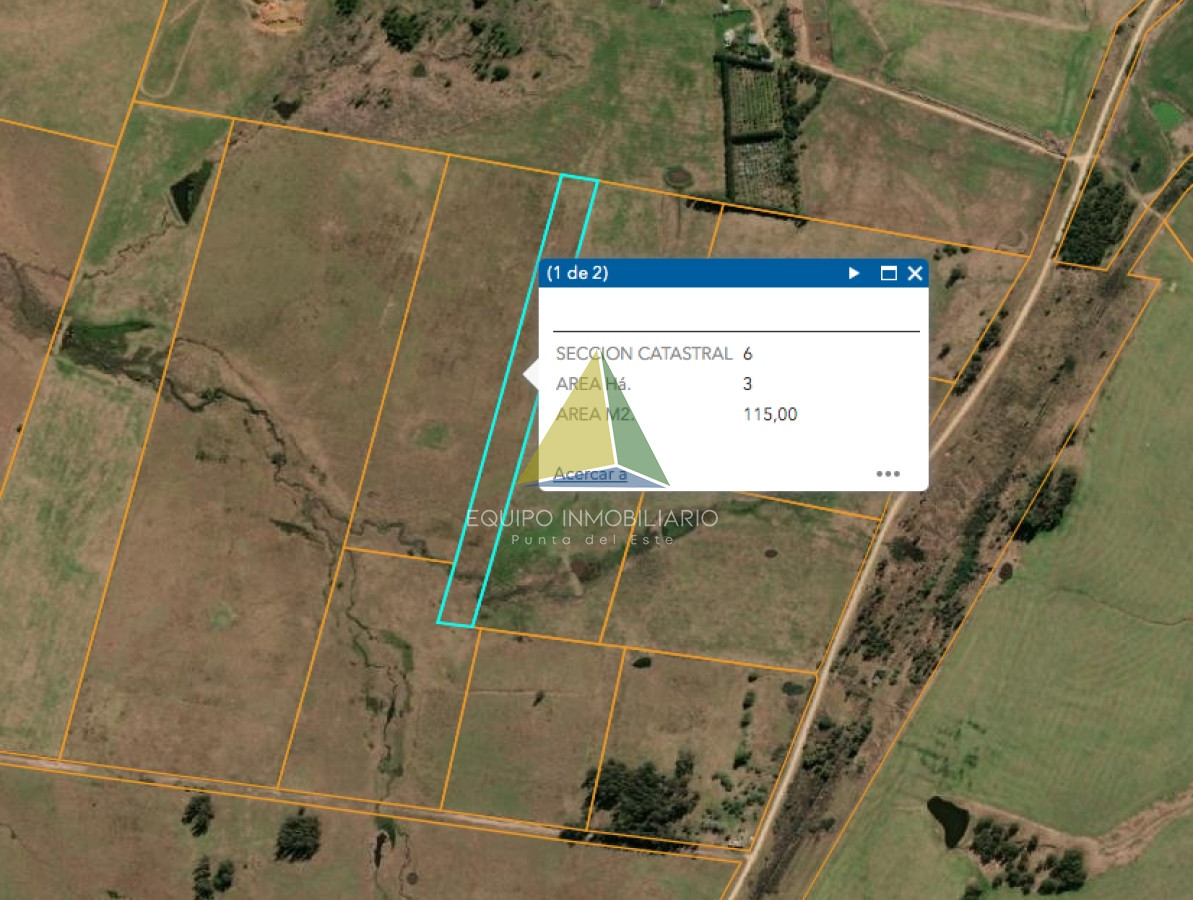Click the "(1 de 2)" popup title

[577, 273]
